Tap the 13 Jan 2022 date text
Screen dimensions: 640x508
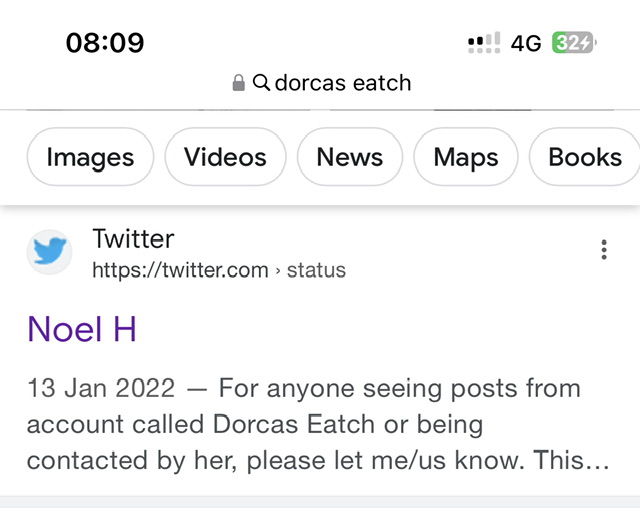tap(101, 388)
